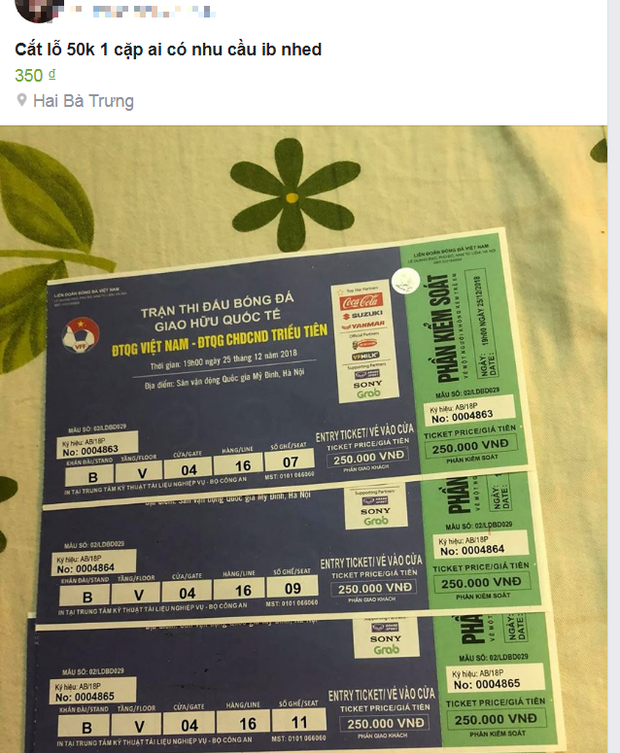Click the Coca-Cola logo on the ticket
620x753 pixels.
tap(361, 301)
